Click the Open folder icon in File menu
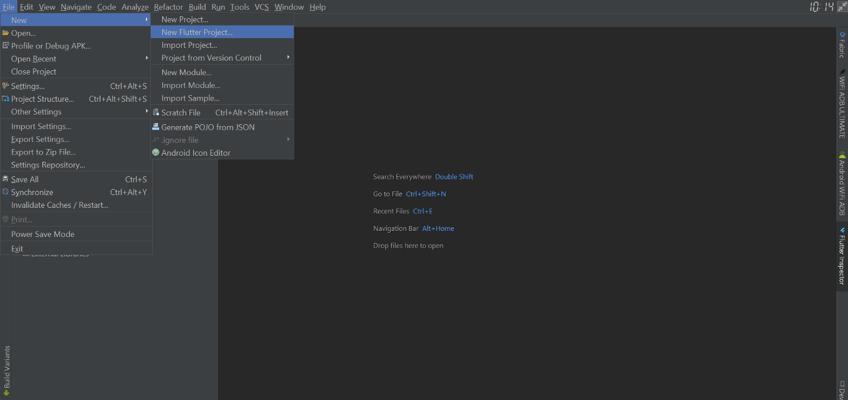Screen dimensions: 848x400 coord(5,33)
